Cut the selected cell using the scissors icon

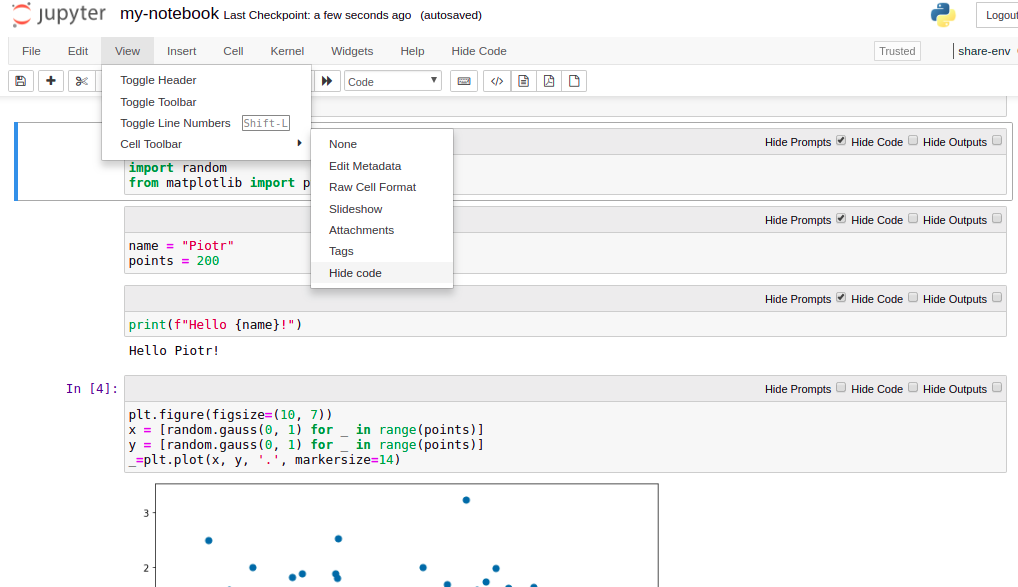[x=82, y=81]
